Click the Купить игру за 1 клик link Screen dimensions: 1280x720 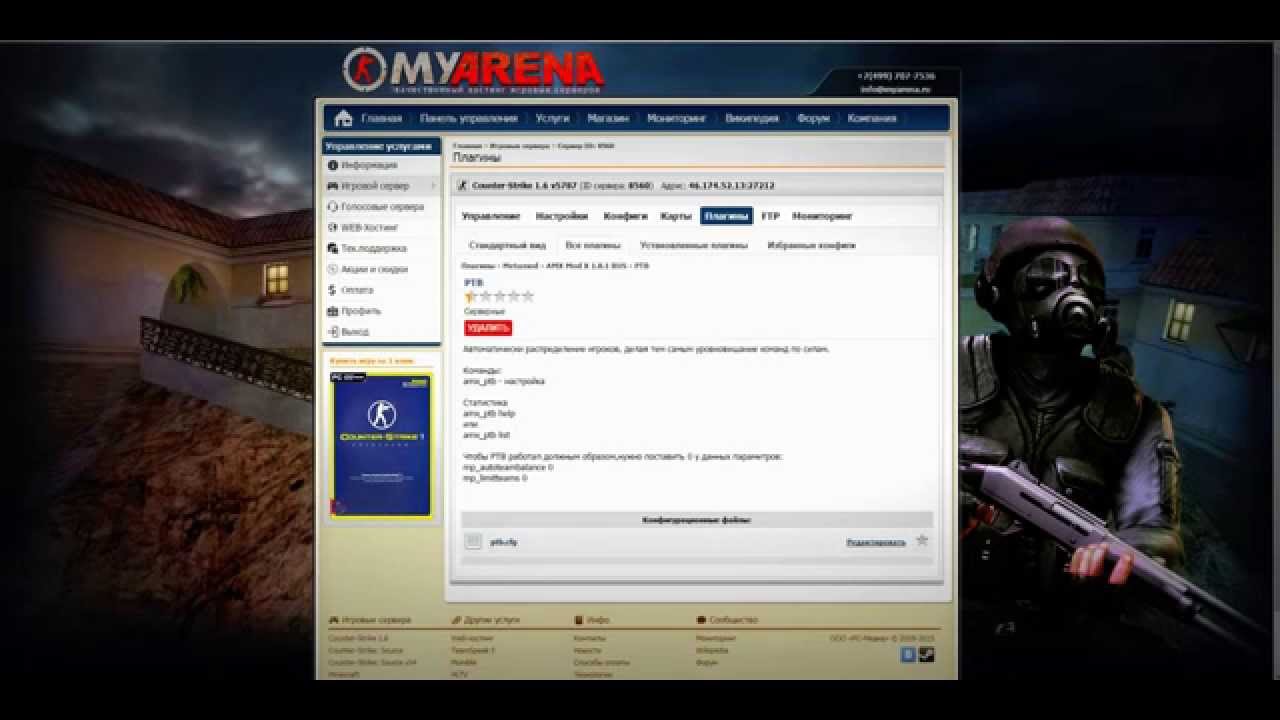372,360
